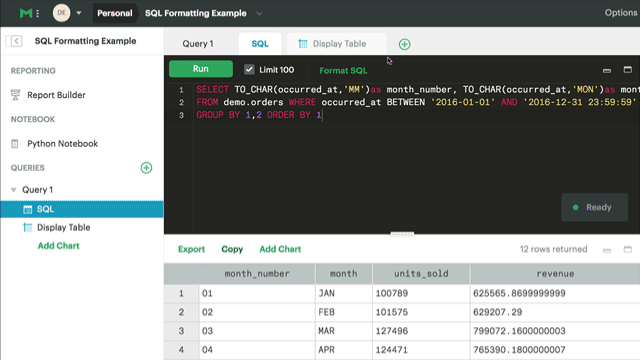The width and height of the screenshot is (640, 360).
Task: Click row number 2 in results
Action: pos(181,312)
